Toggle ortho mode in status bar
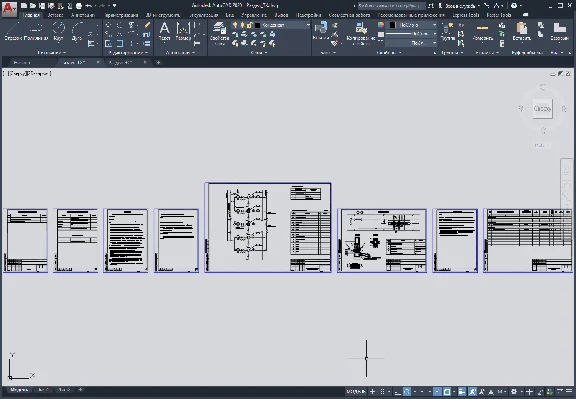The width and height of the screenshot is (576, 399). point(397,392)
